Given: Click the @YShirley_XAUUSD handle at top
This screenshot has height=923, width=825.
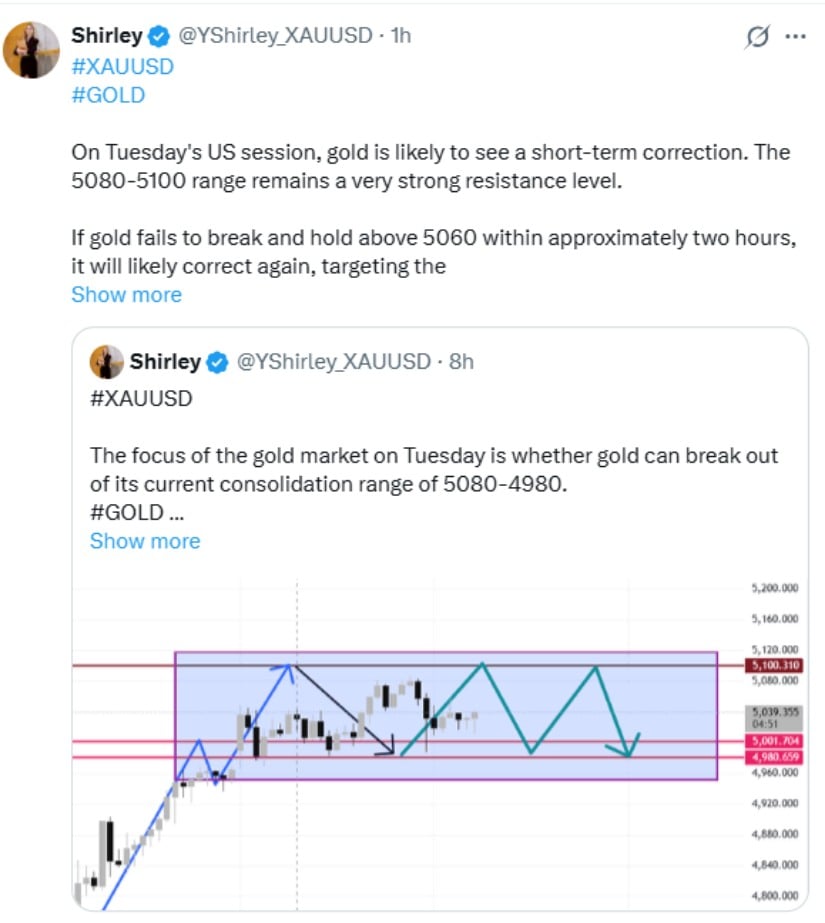Looking at the screenshot, I should click(275, 36).
